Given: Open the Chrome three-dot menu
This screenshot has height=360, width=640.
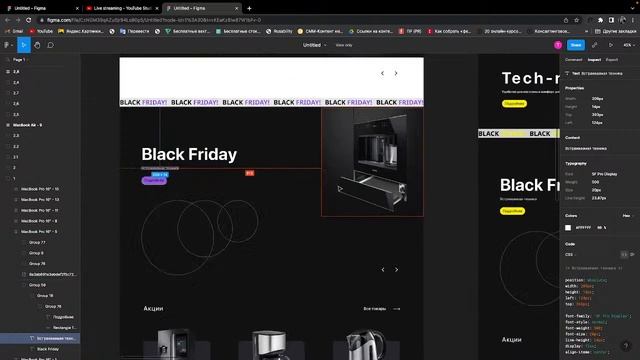Looking at the screenshot, I should coord(633,20).
